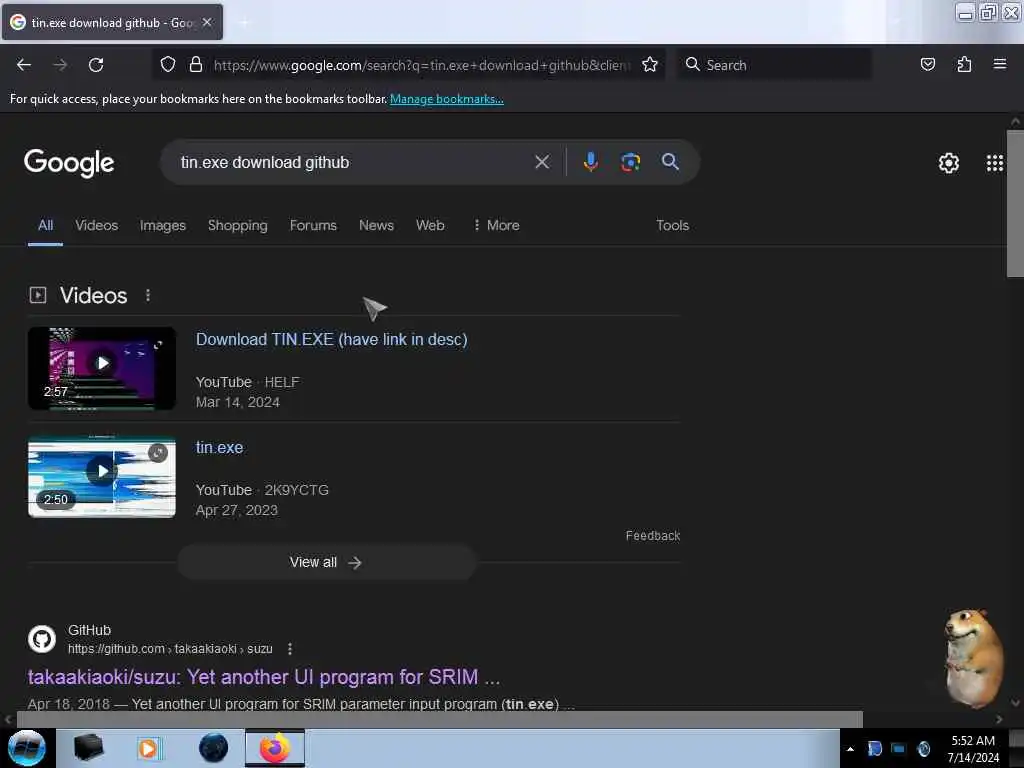Open options dots beside takaakiaoki suzu result
The height and width of the screenshot is (768, 1024).
[x=290, y=648]
